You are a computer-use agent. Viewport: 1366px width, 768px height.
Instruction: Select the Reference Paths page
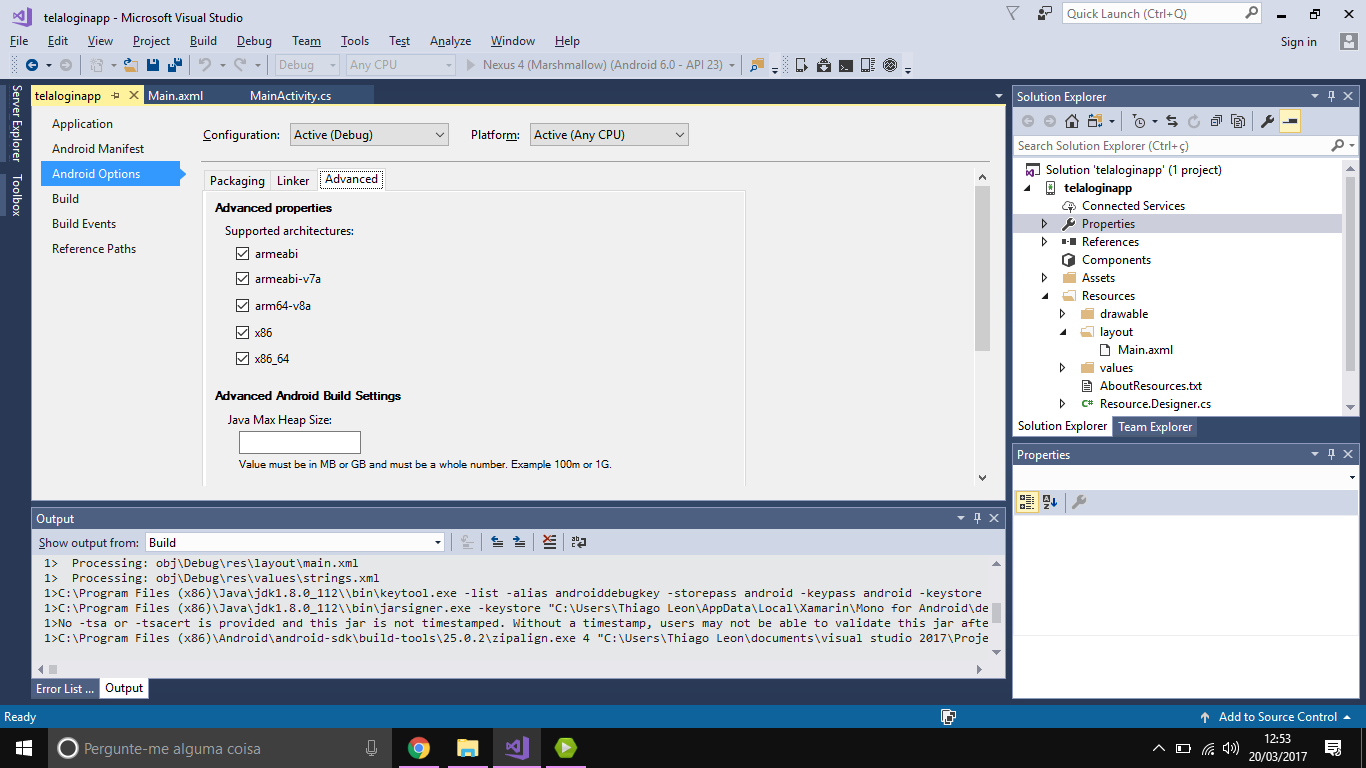point(94,249)
